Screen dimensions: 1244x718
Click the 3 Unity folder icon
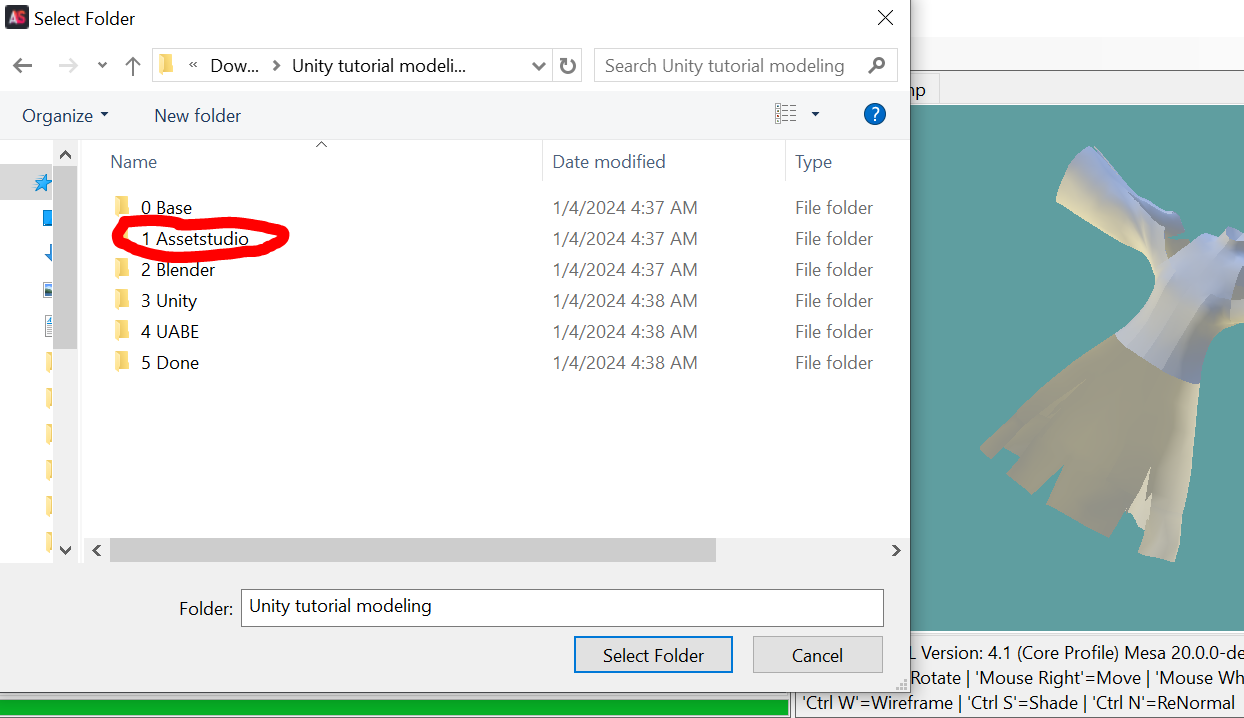tap(122, 300)
